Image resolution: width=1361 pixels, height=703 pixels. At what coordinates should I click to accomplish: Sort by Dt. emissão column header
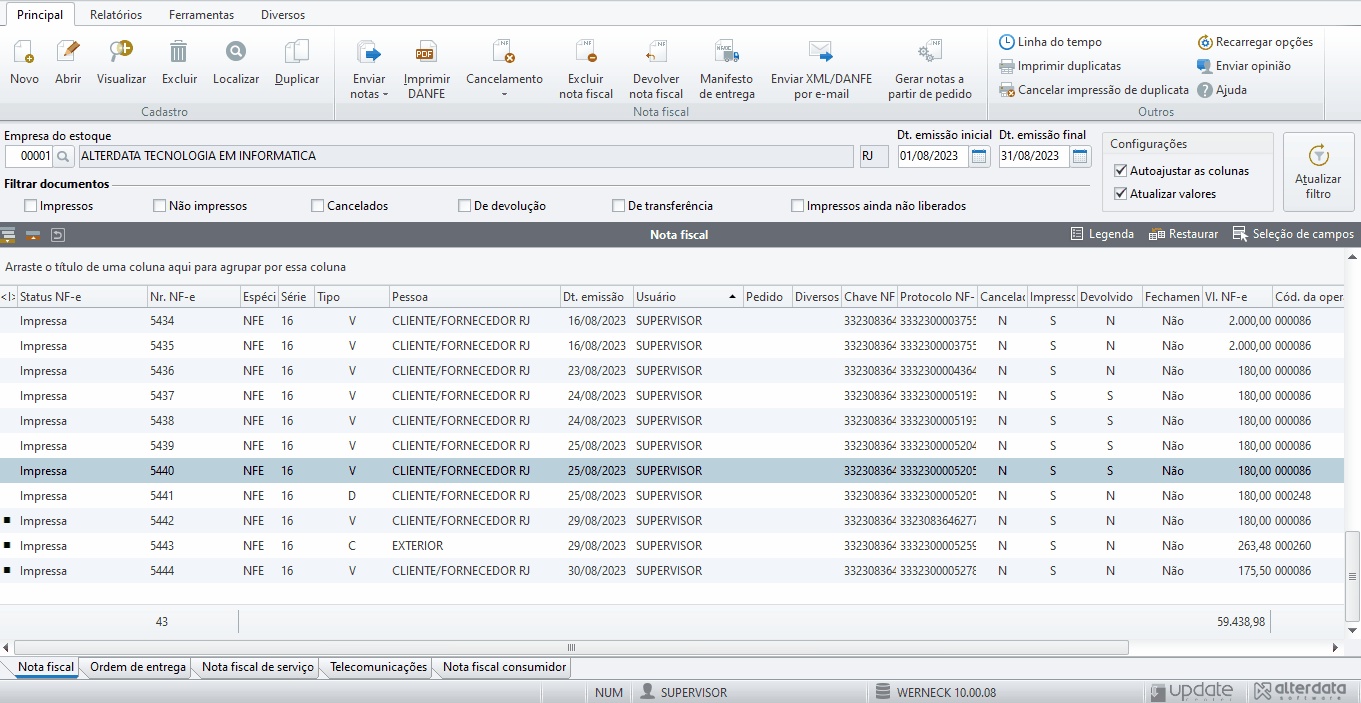pos(596,297)
